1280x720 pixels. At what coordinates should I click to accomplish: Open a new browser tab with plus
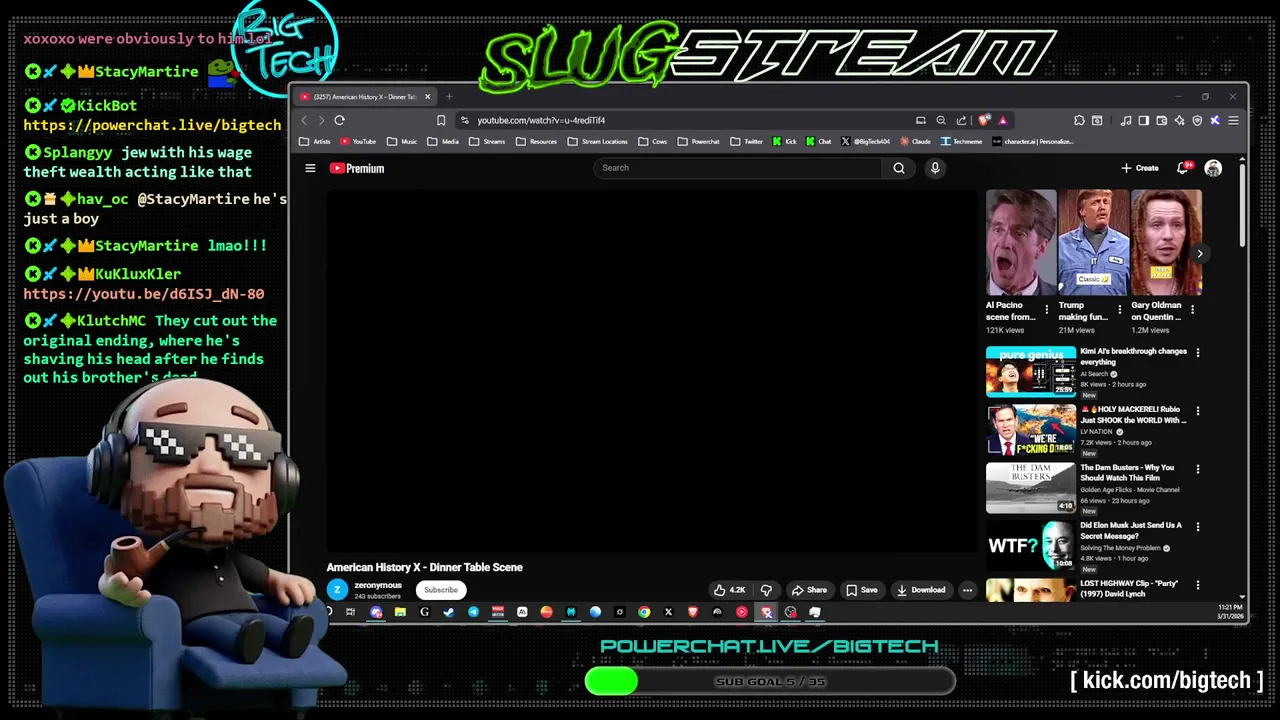[x=449, y=97]
